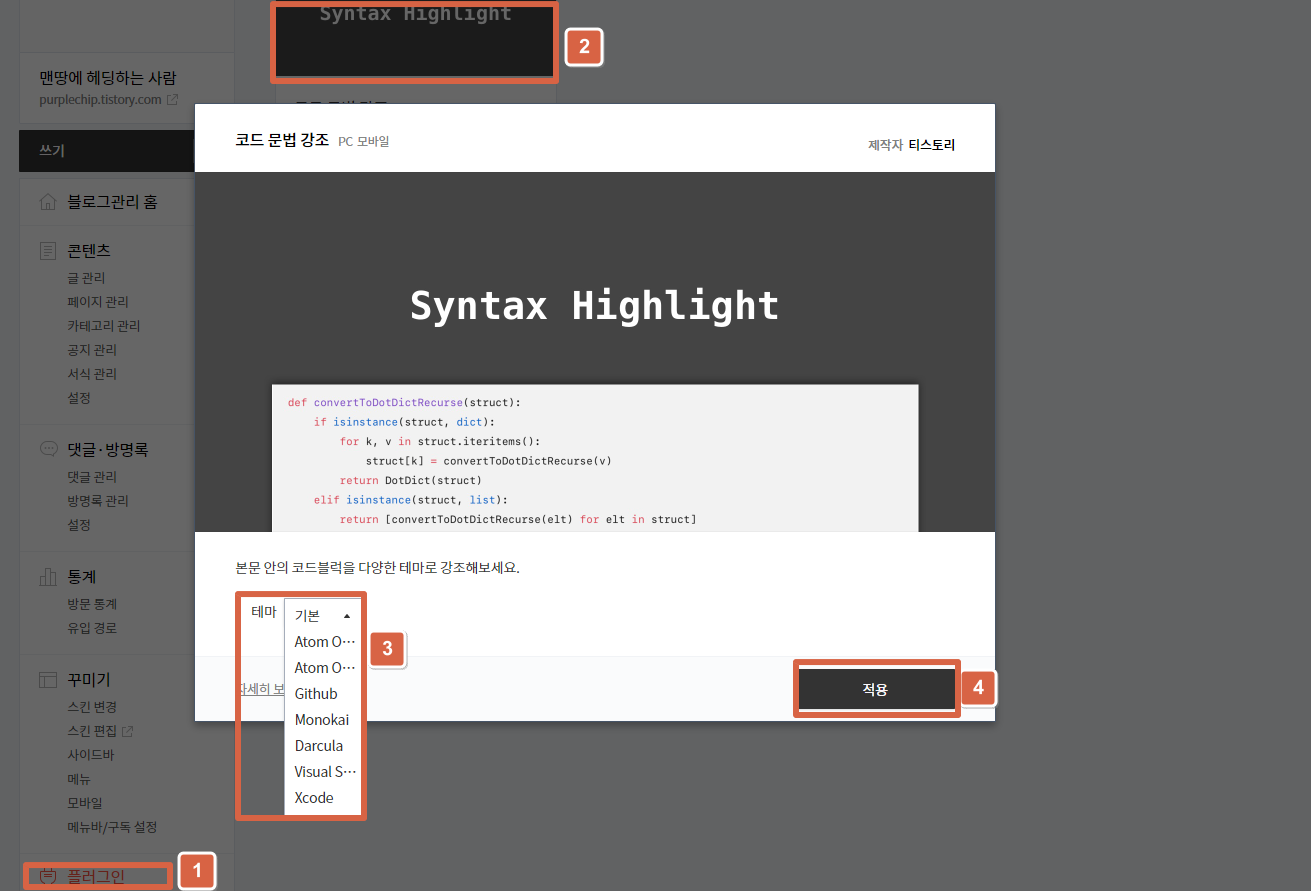Click the 쓰기 button in sidebar
Viewport: 1311px width, 891px height.
coord(107,151)
